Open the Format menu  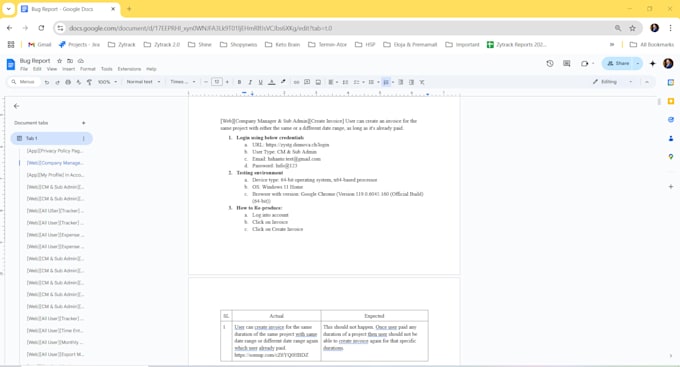tap(88, 69)
